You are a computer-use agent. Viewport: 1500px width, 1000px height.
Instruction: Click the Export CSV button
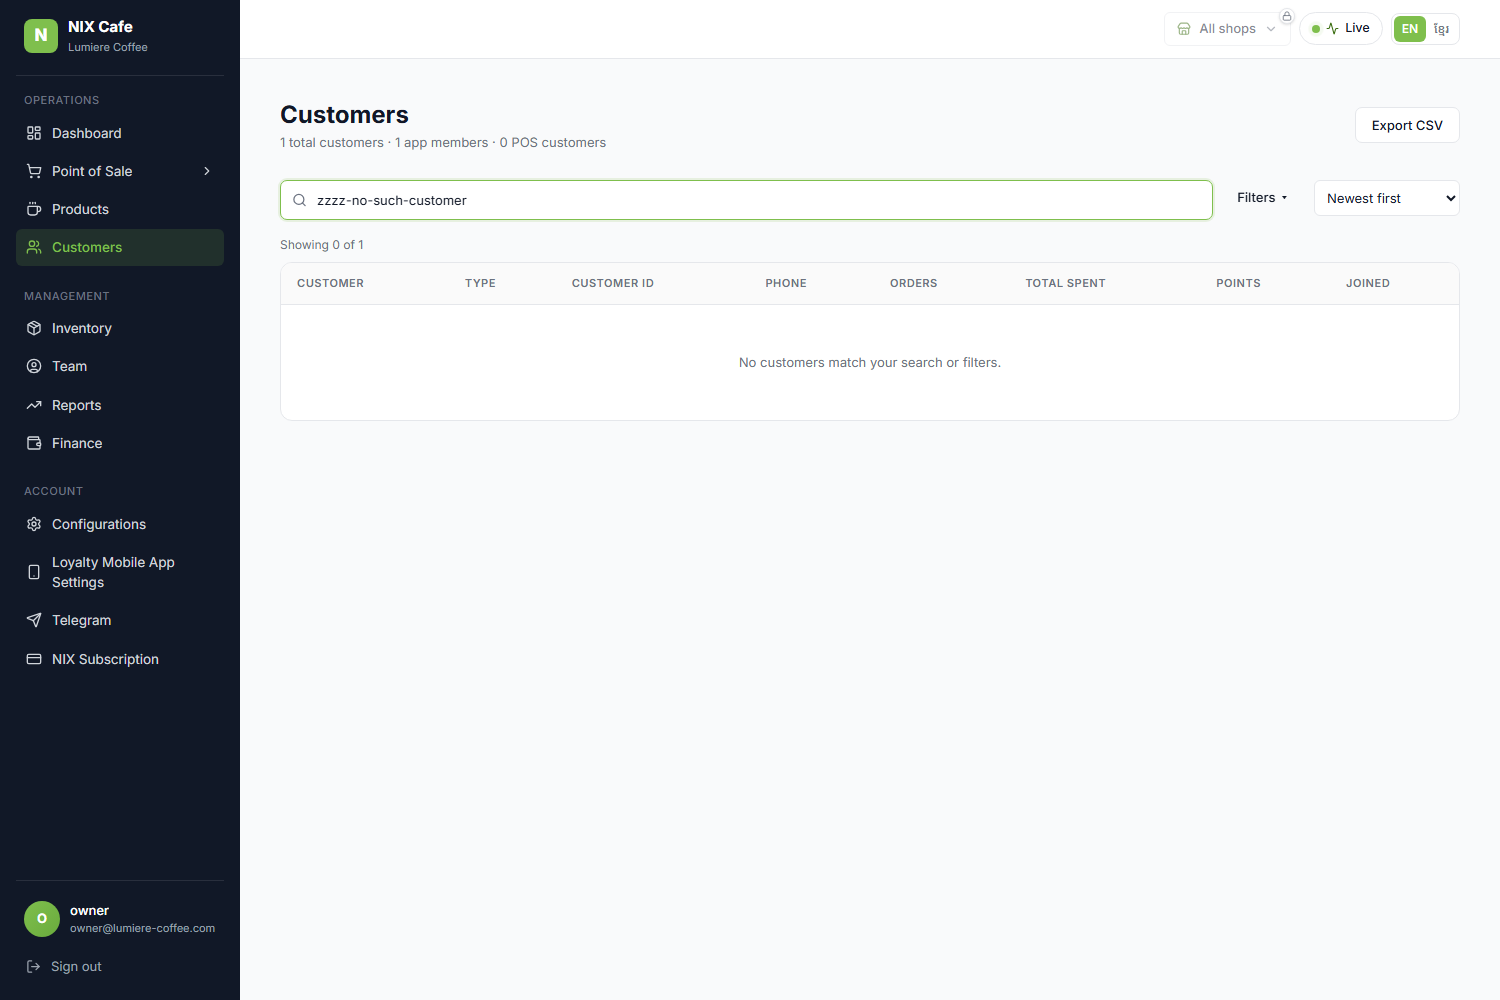pos(1407,125)
